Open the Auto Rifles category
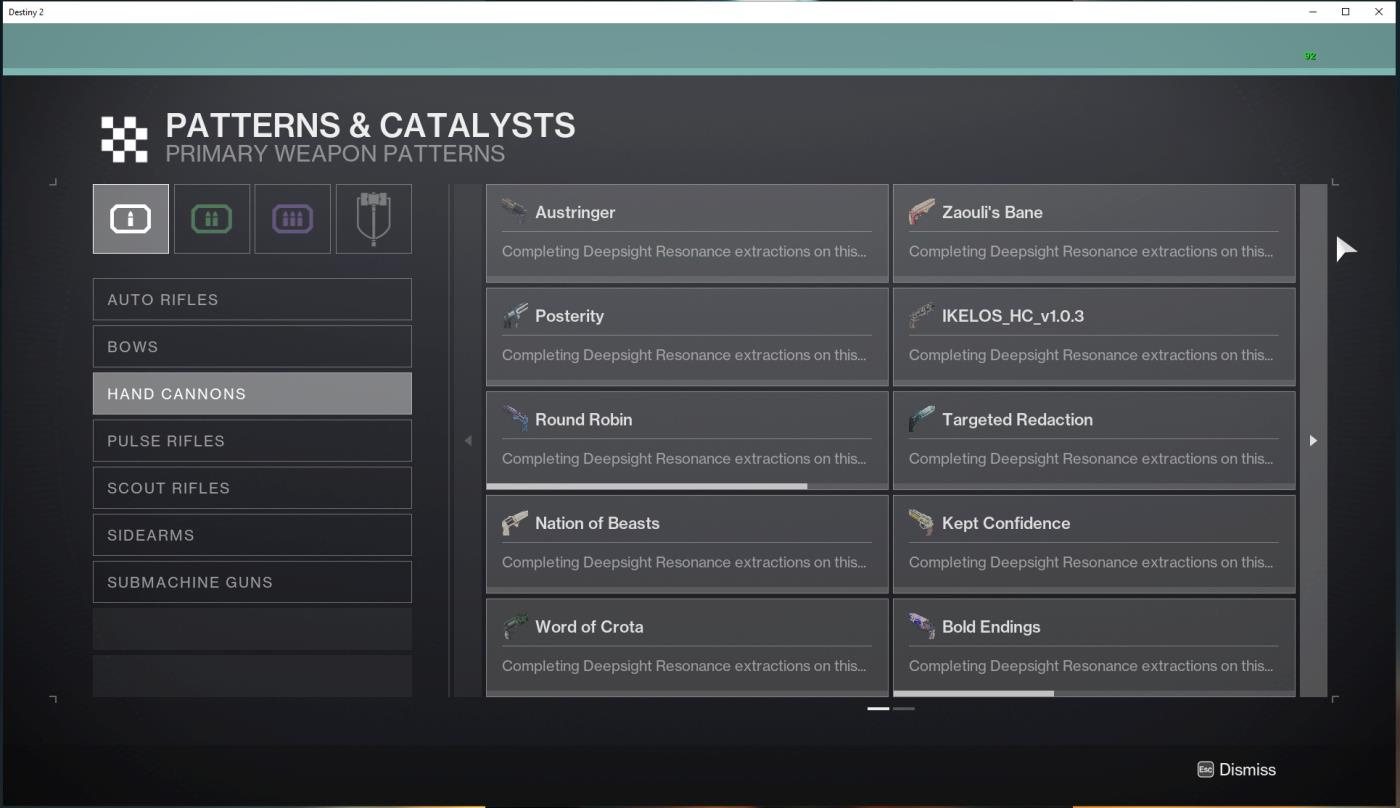This screenshot has width=1400, height=808. [252, 299]
